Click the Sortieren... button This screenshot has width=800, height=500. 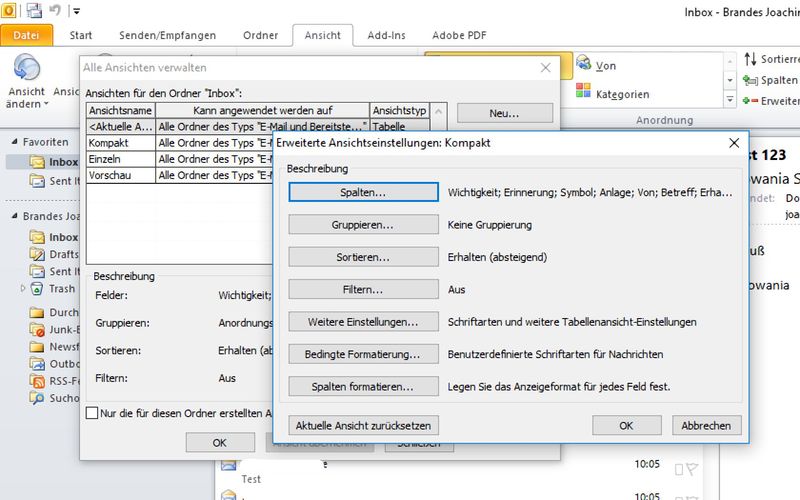[363, 257]
